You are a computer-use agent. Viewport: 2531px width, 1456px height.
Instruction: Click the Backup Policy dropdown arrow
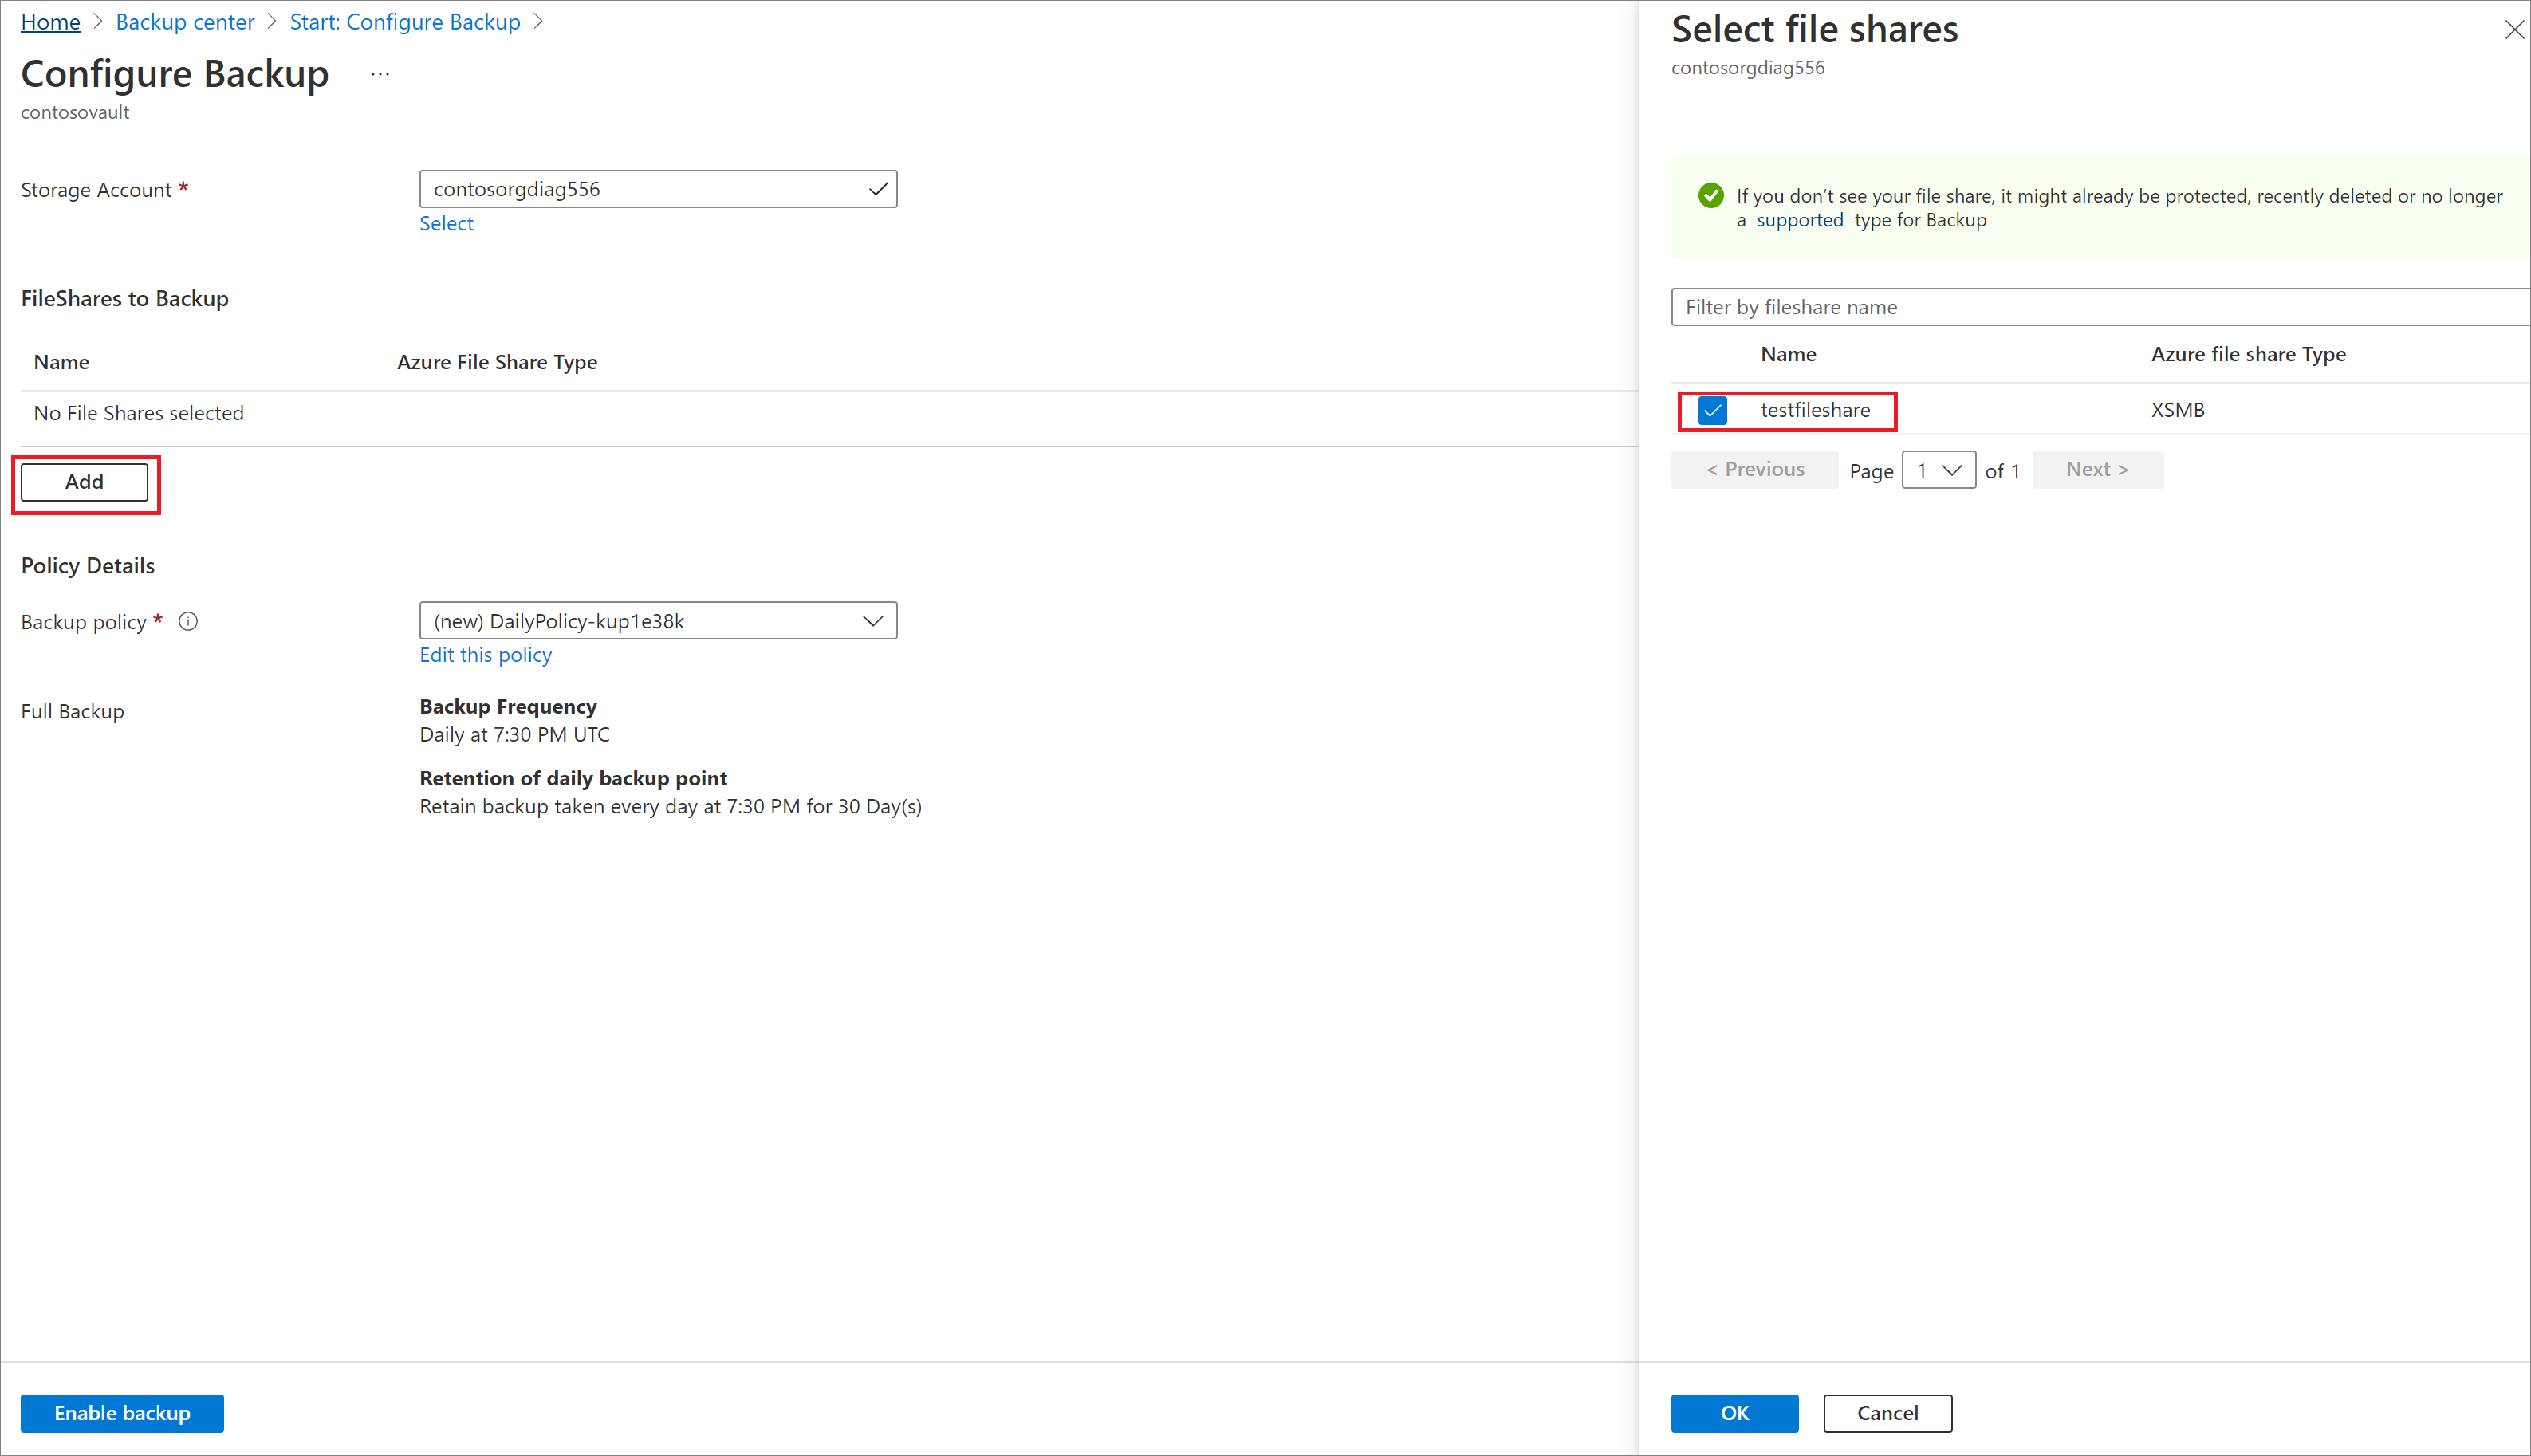[876, 620]
